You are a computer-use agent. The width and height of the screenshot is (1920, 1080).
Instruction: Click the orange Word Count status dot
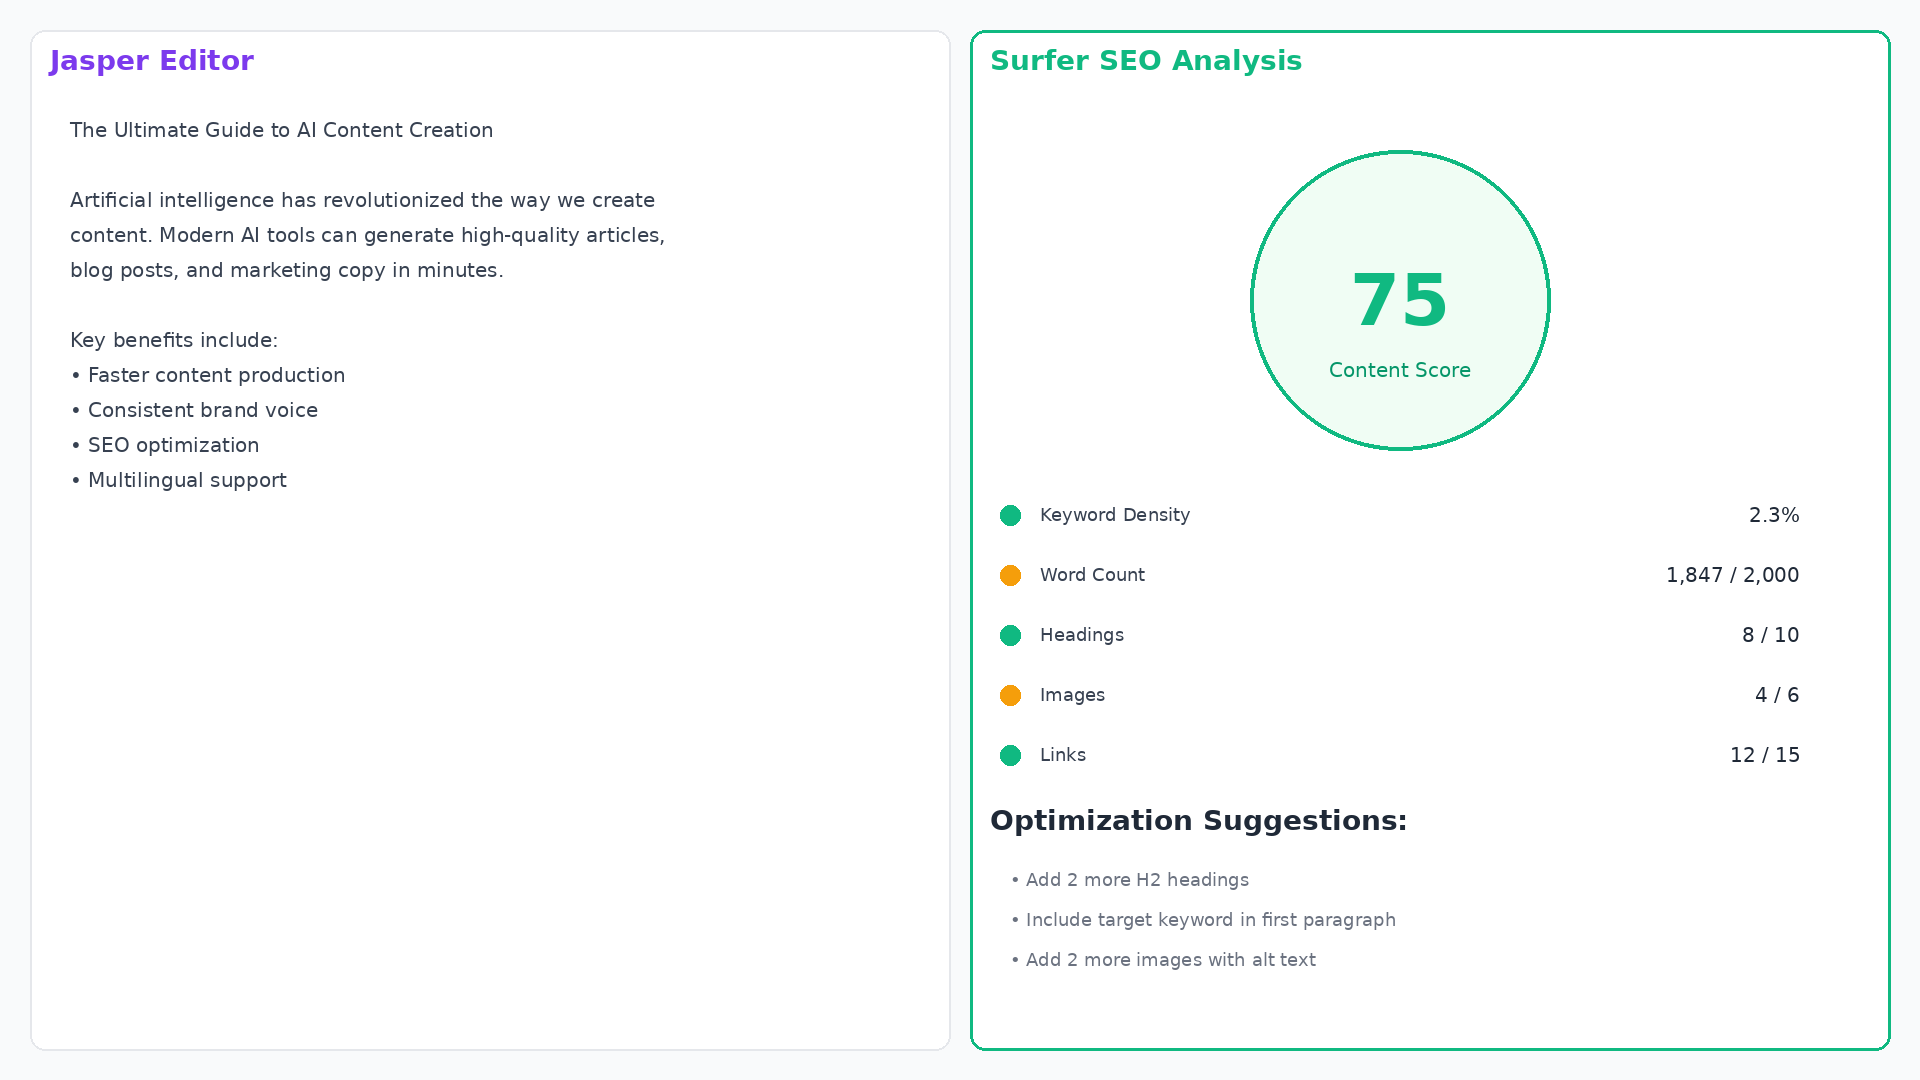point(1010,575)
